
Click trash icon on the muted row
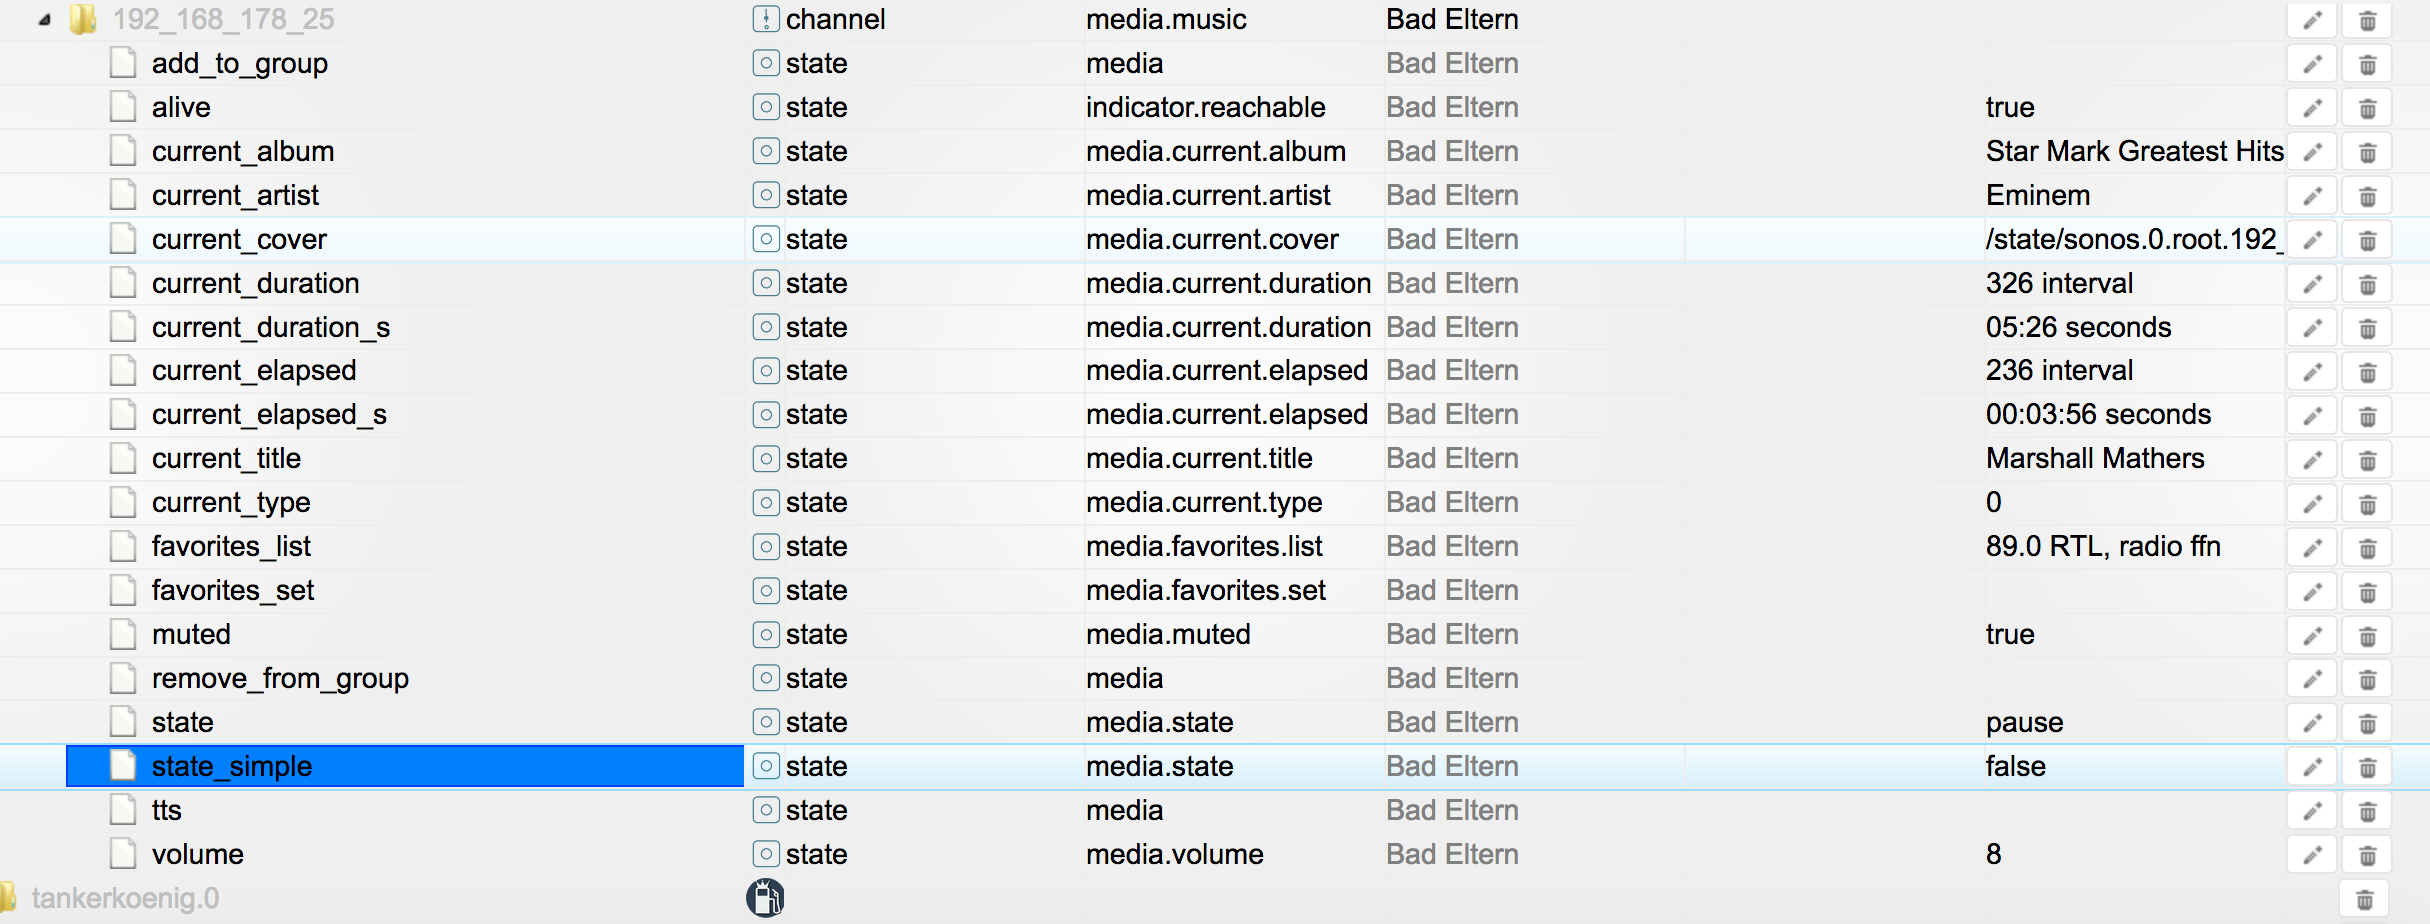(2367, 636)
